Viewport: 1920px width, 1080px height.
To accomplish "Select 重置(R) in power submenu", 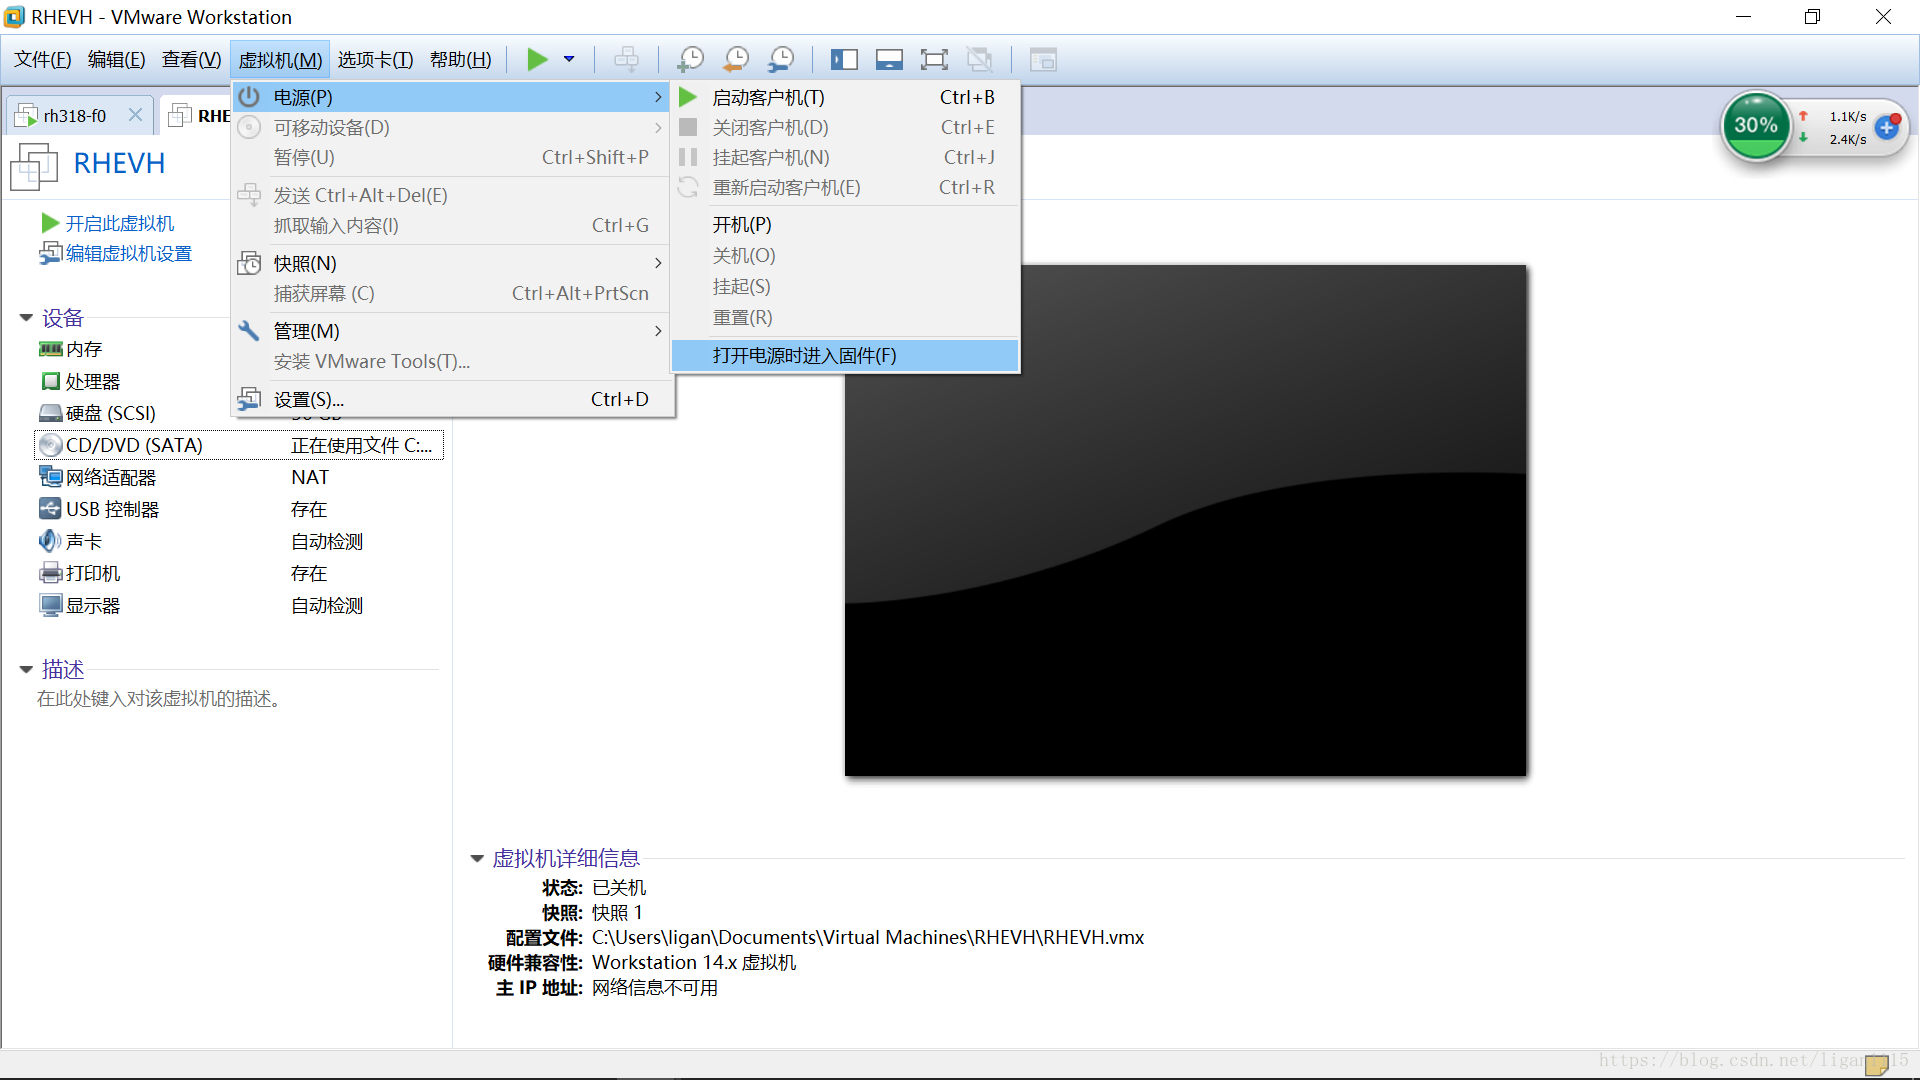I will tap(845, 318).
